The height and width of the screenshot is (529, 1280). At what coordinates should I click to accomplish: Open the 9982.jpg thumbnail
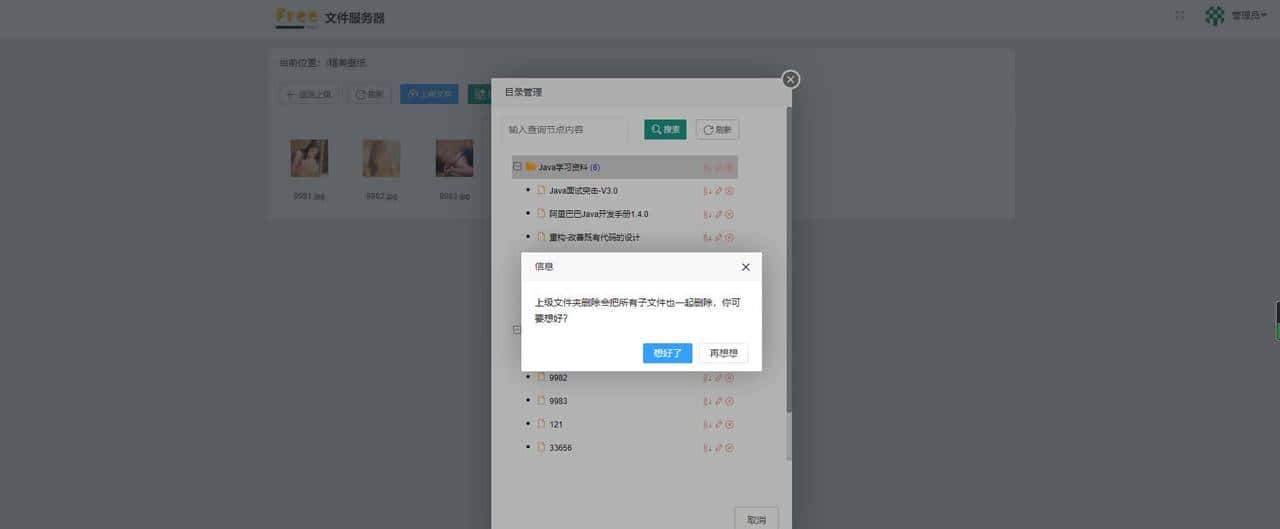click(382, 158)
